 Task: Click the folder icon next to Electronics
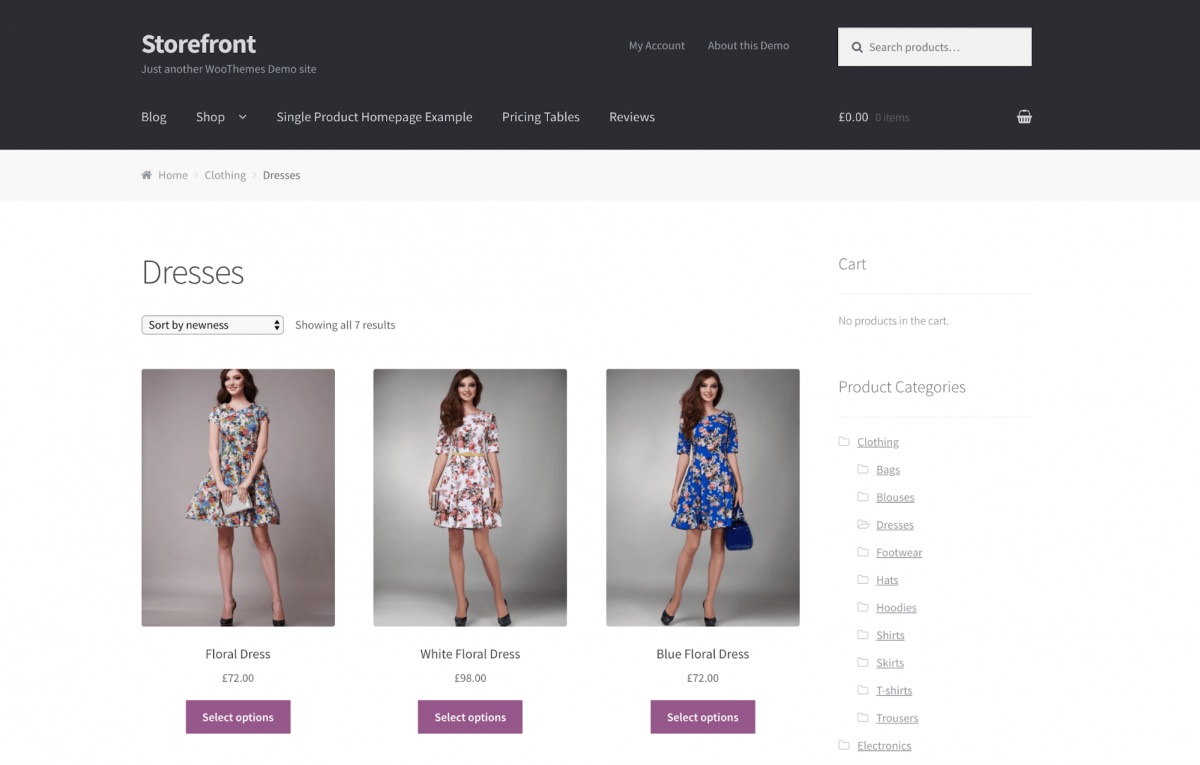tap(845, 745)
